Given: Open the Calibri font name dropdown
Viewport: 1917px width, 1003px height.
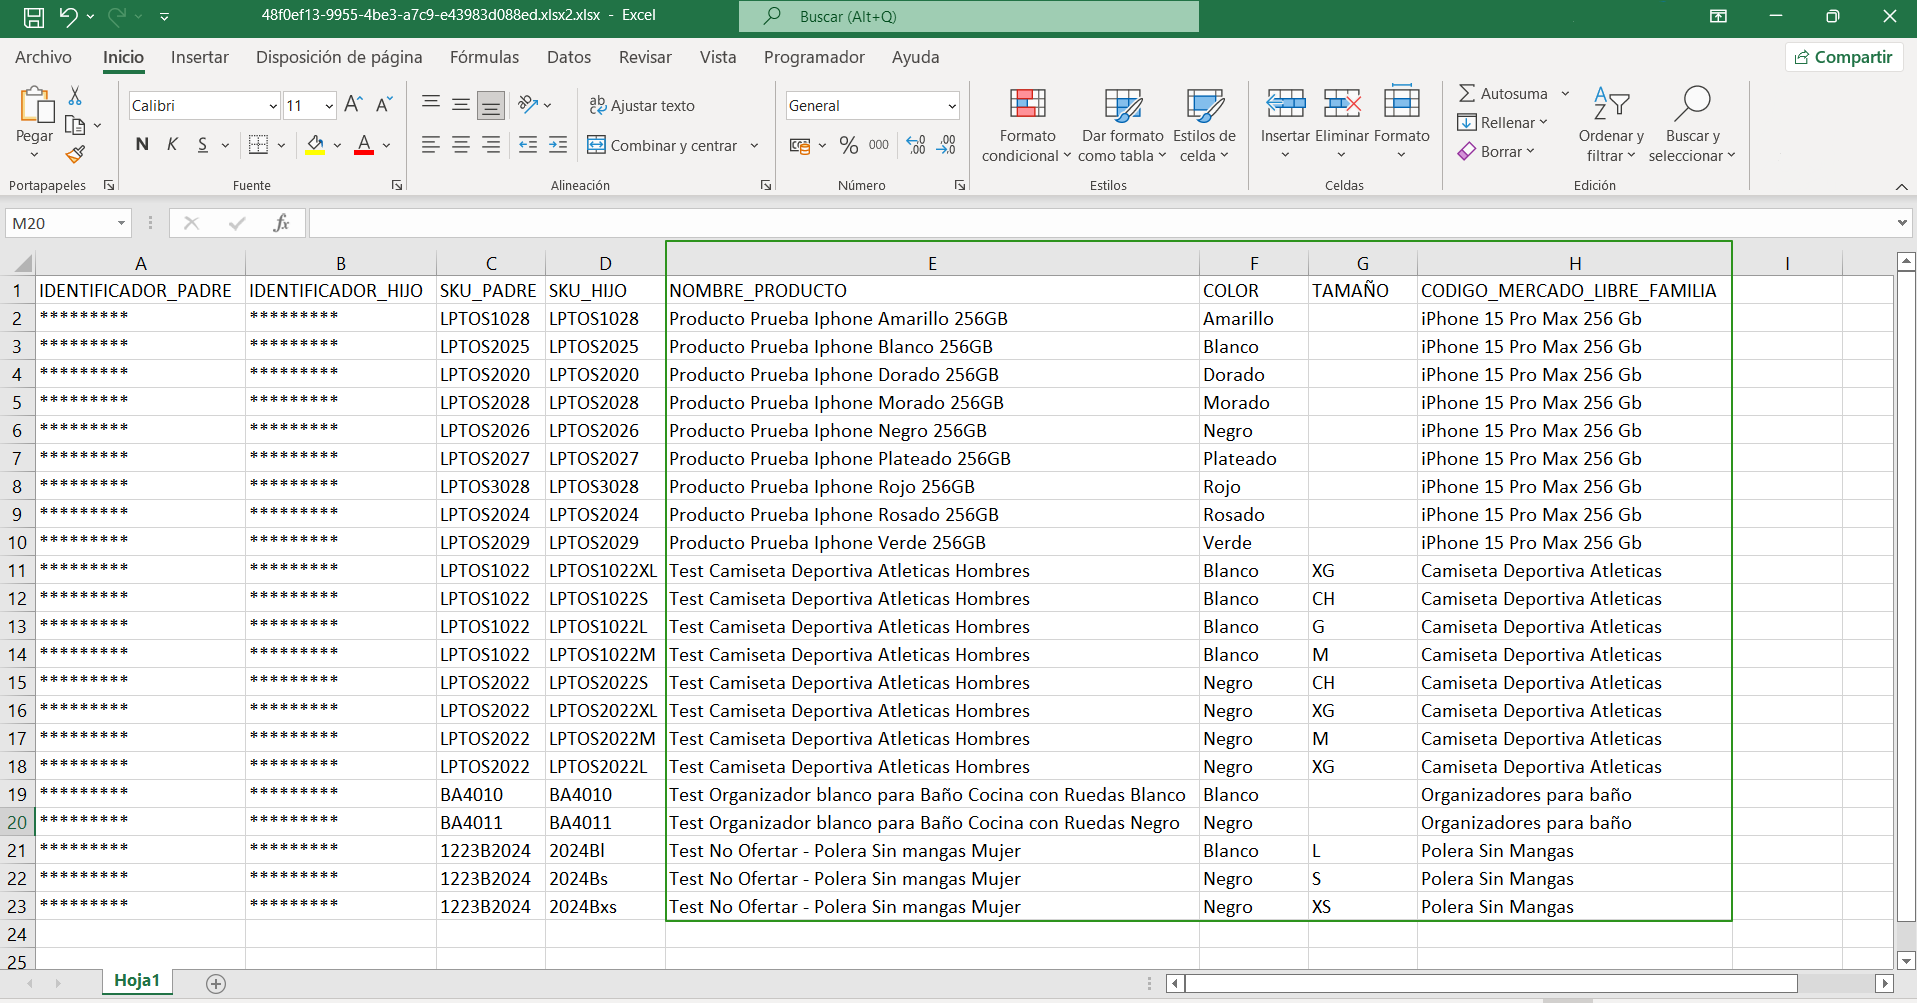Looking at the screenshot, I should 273,105.
